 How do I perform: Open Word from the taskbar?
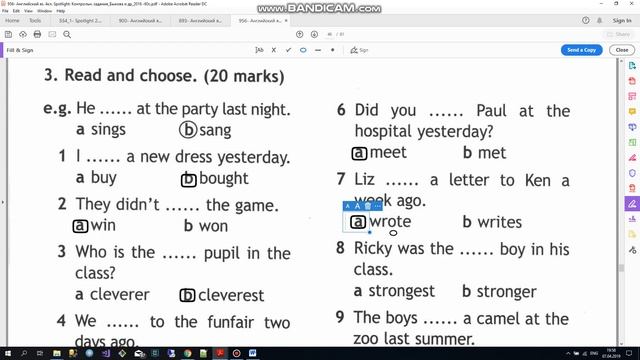tap(253, 353)
